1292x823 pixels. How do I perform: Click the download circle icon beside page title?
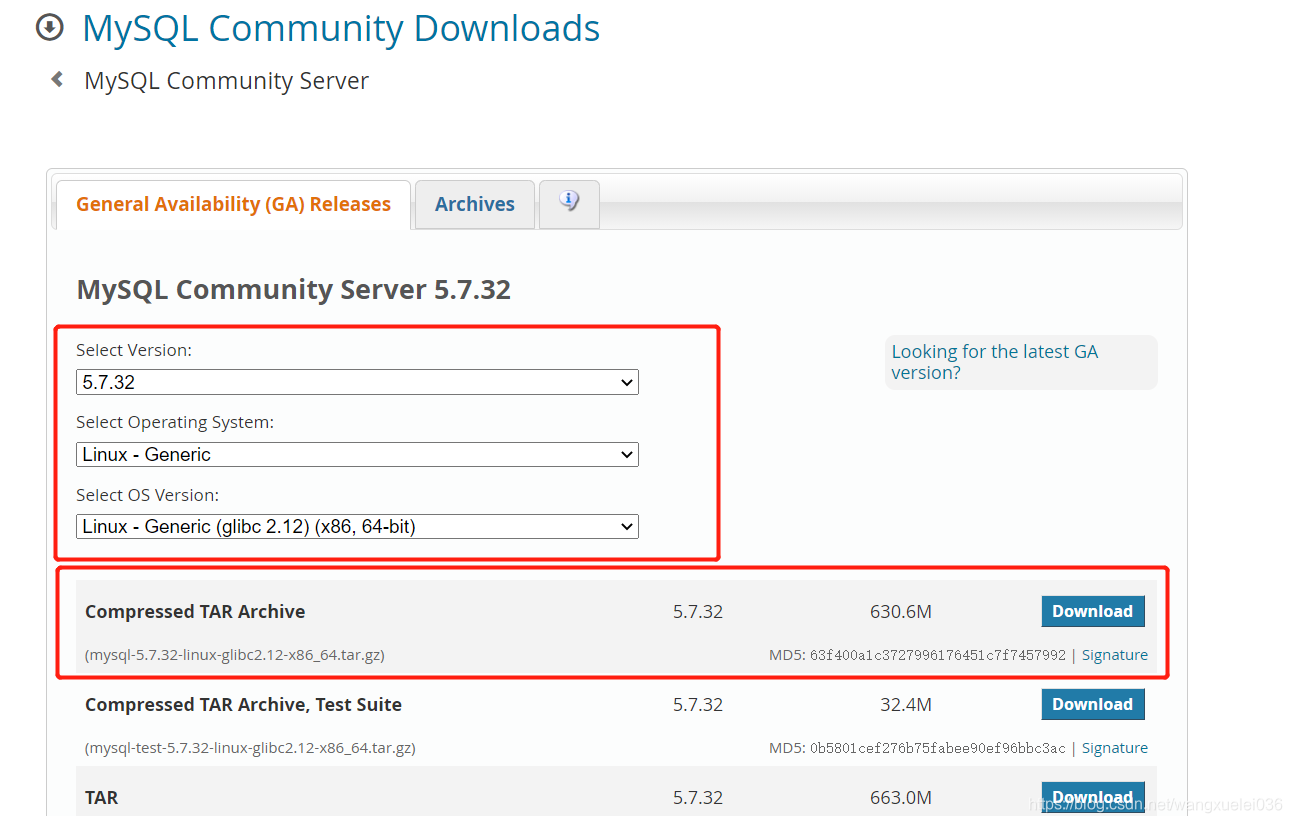tap(49, 28)
